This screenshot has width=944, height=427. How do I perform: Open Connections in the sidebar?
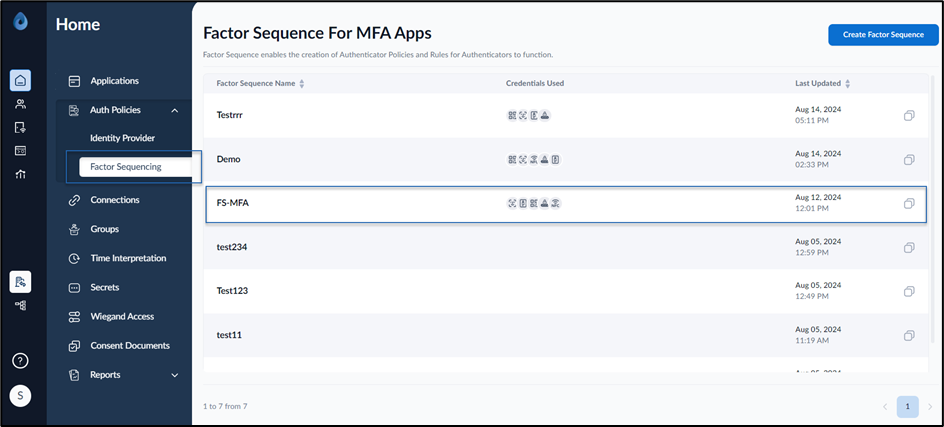115,200
